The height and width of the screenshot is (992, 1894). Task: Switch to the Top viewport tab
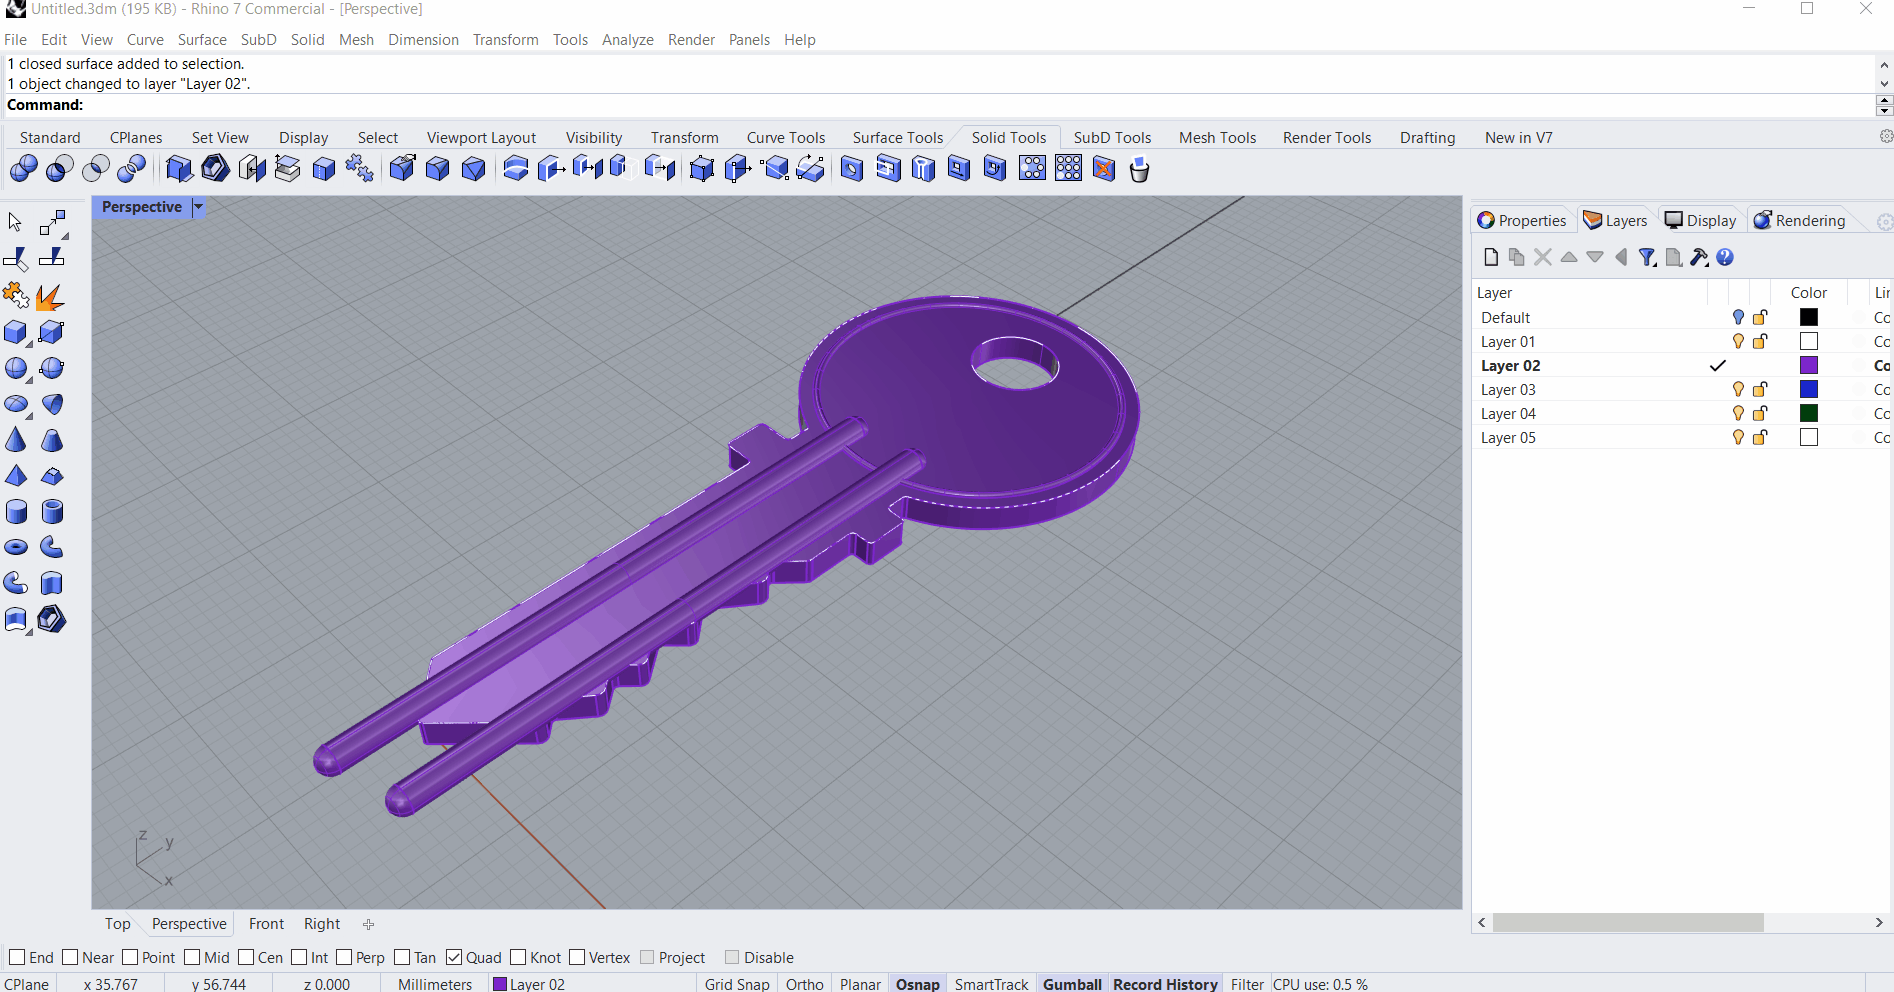(117, 924)
